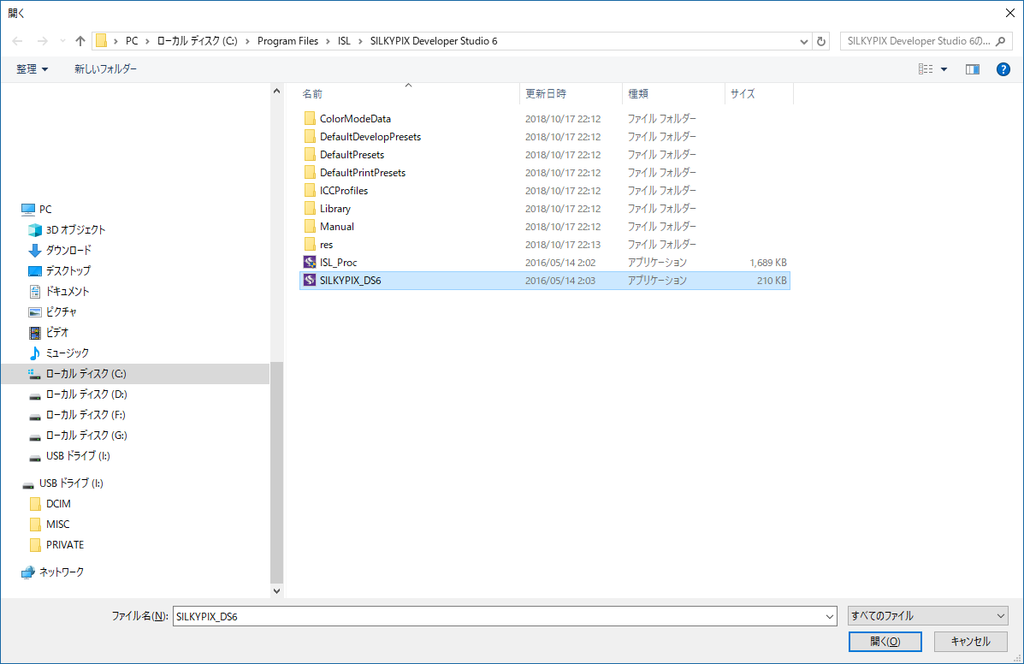Select the ISL_Proc application icon
The height and width of the screenshot is (664, 1024).
pos(310,262)
